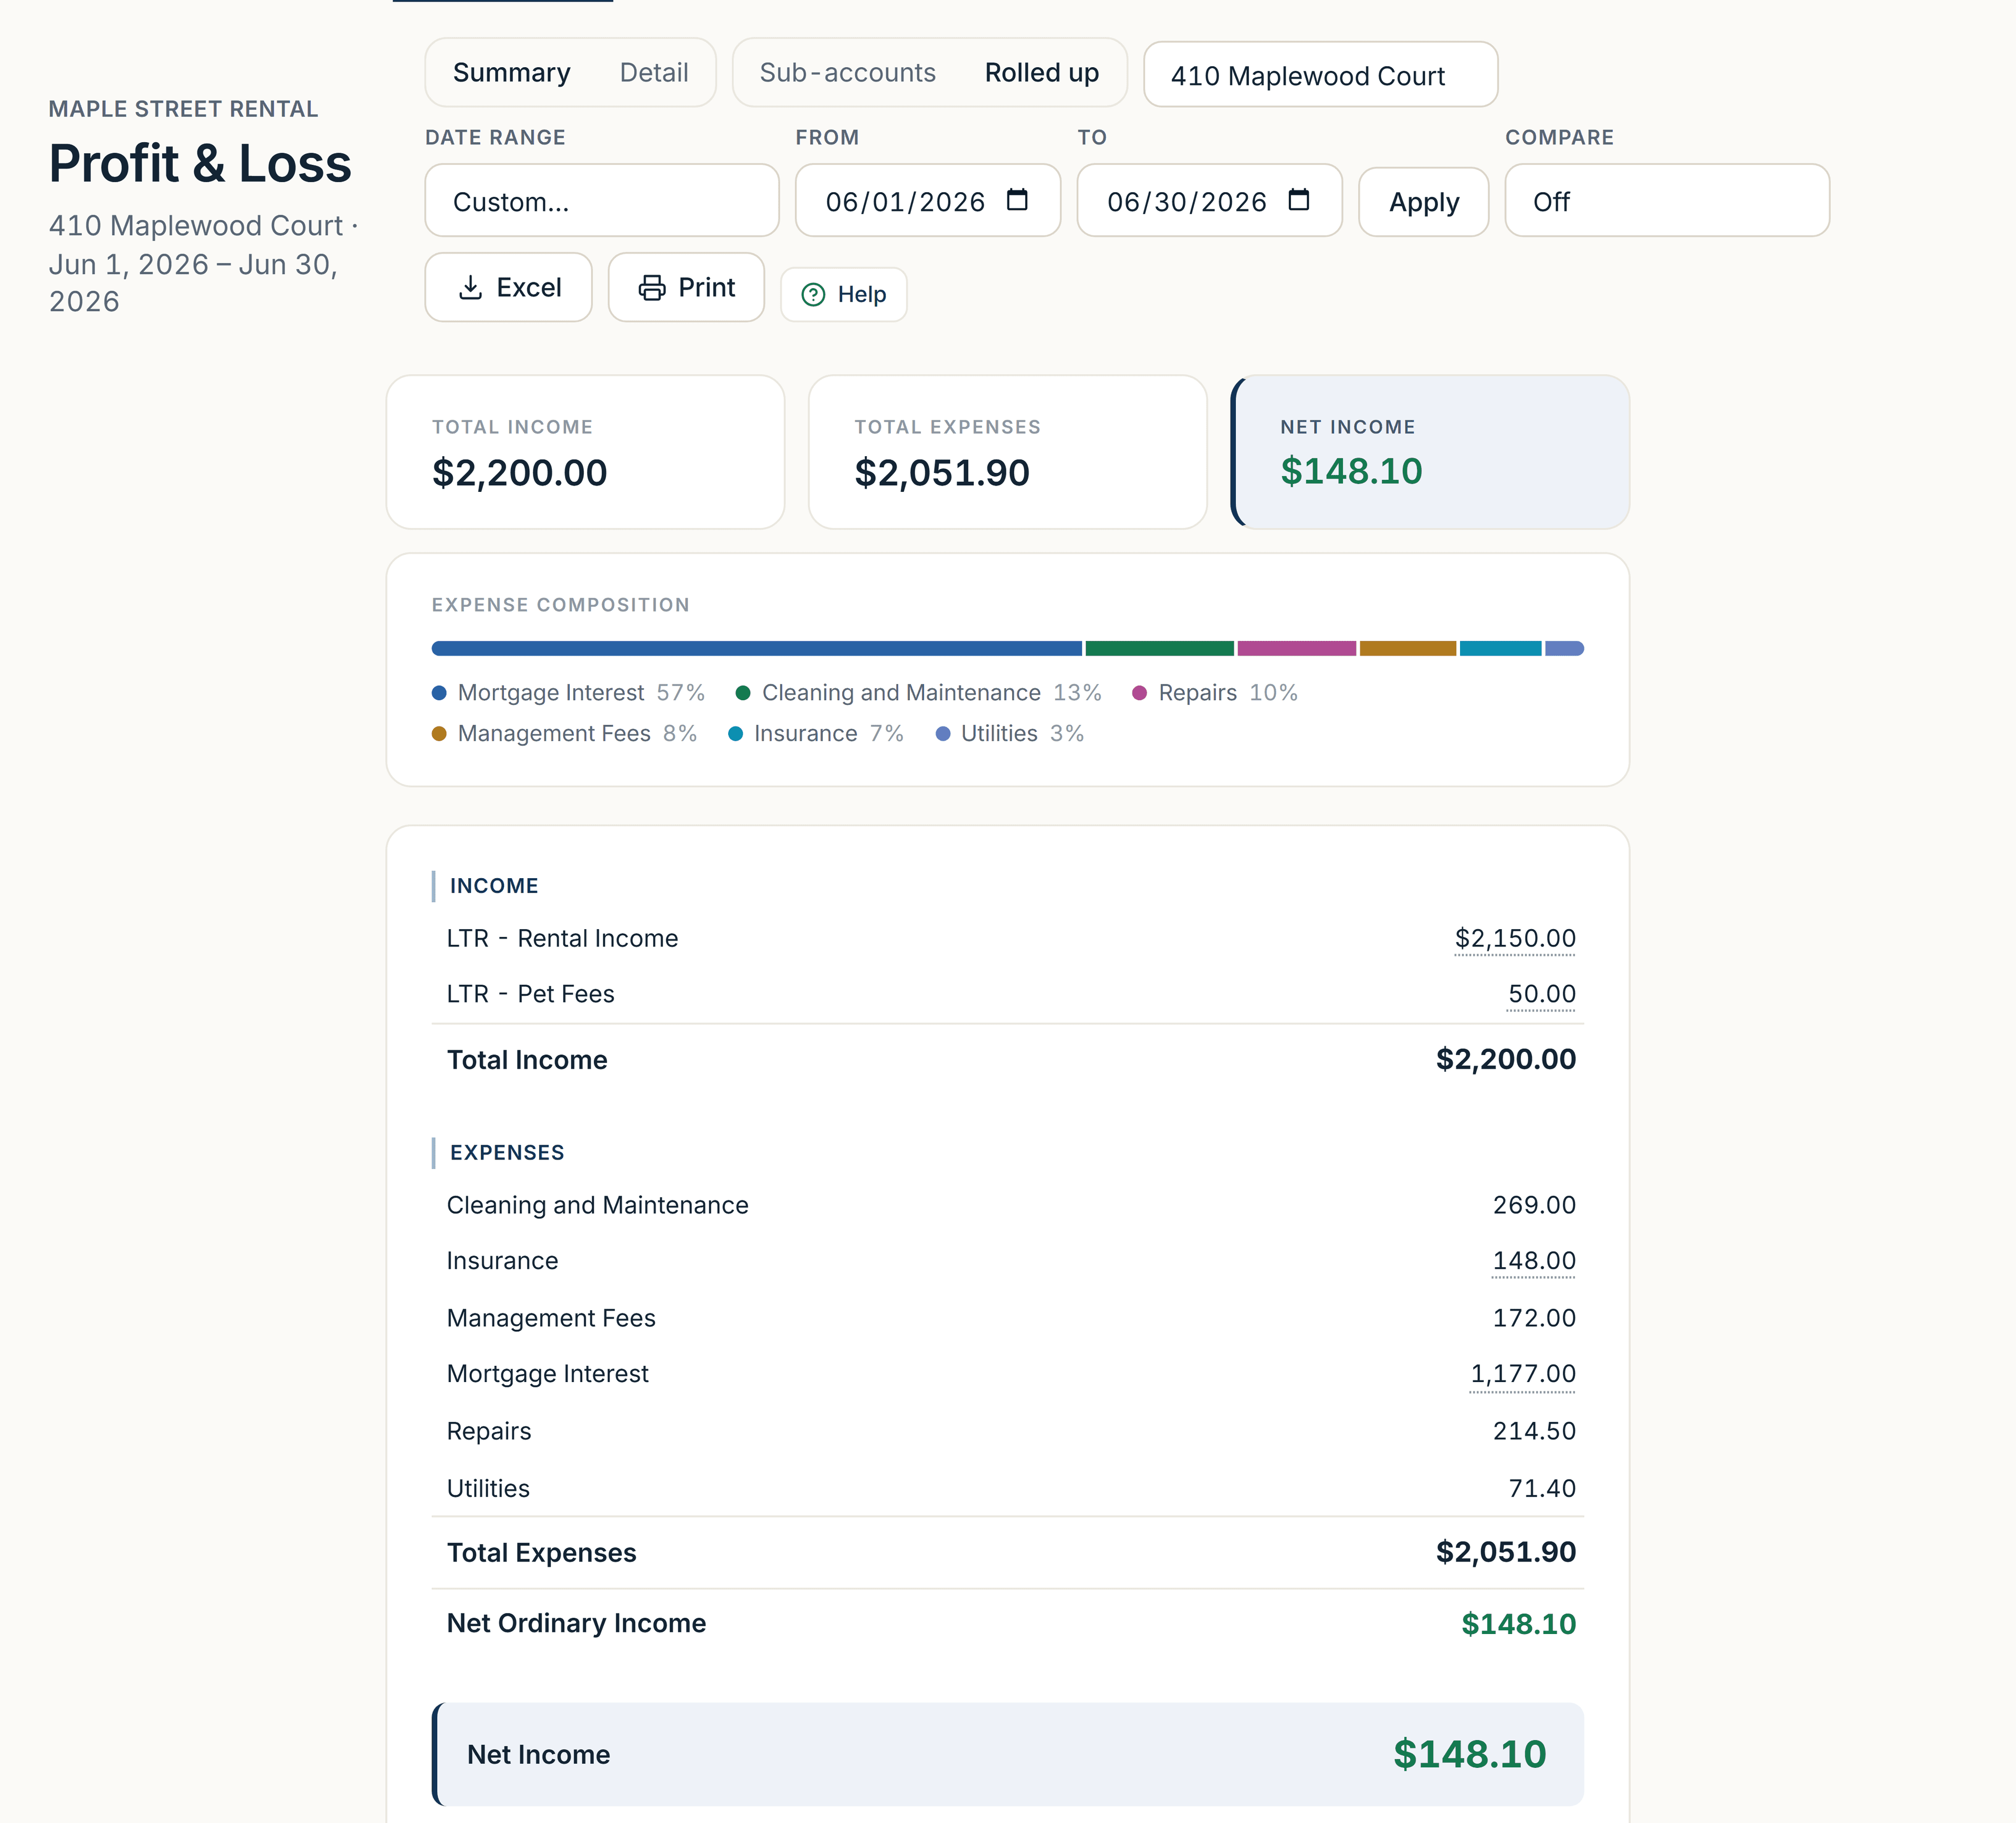2016x1823 pixels.
Task: Click the Total Expenses summary card
Action: point(1007,452)
